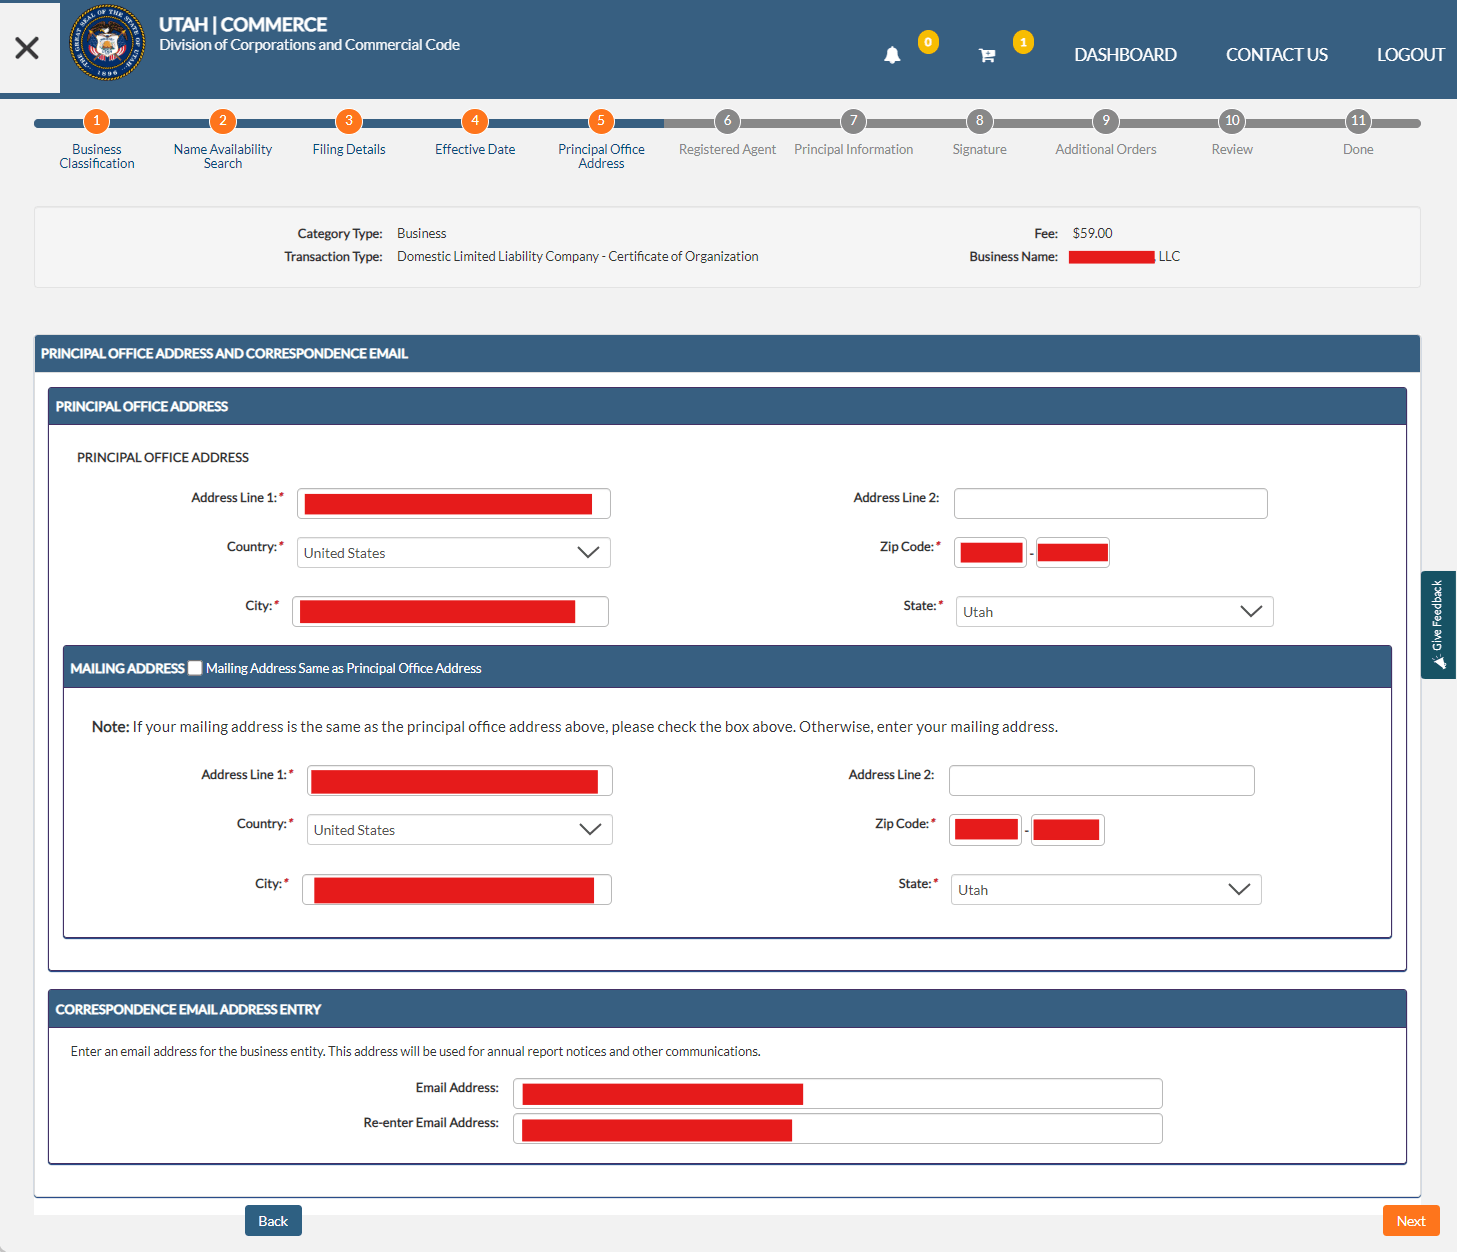Click the Utah state seal logo
The image size is (1457, 1252).
[x=107, y=43]
